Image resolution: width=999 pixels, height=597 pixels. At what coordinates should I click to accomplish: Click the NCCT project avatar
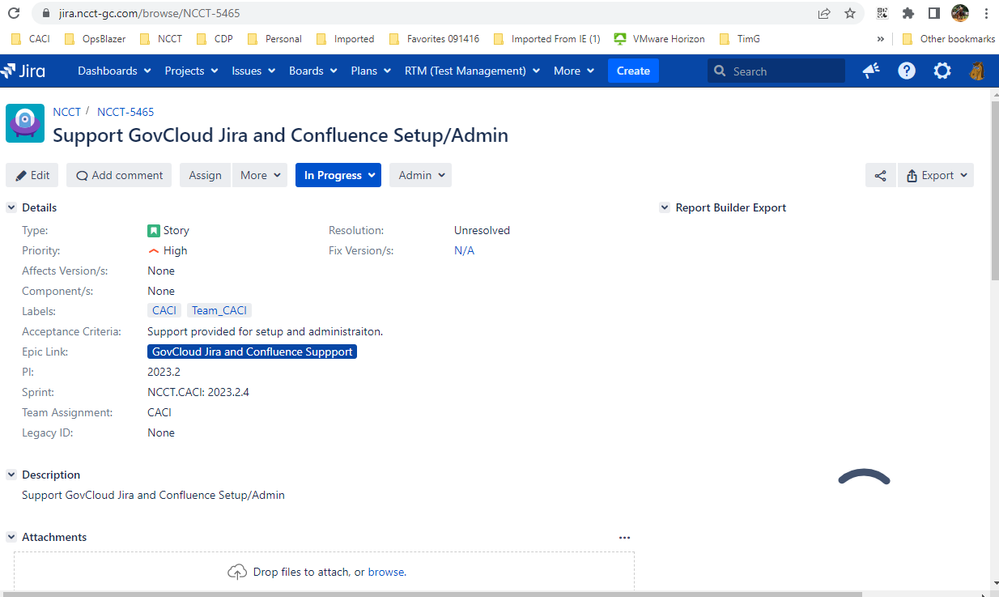(25, 123)
